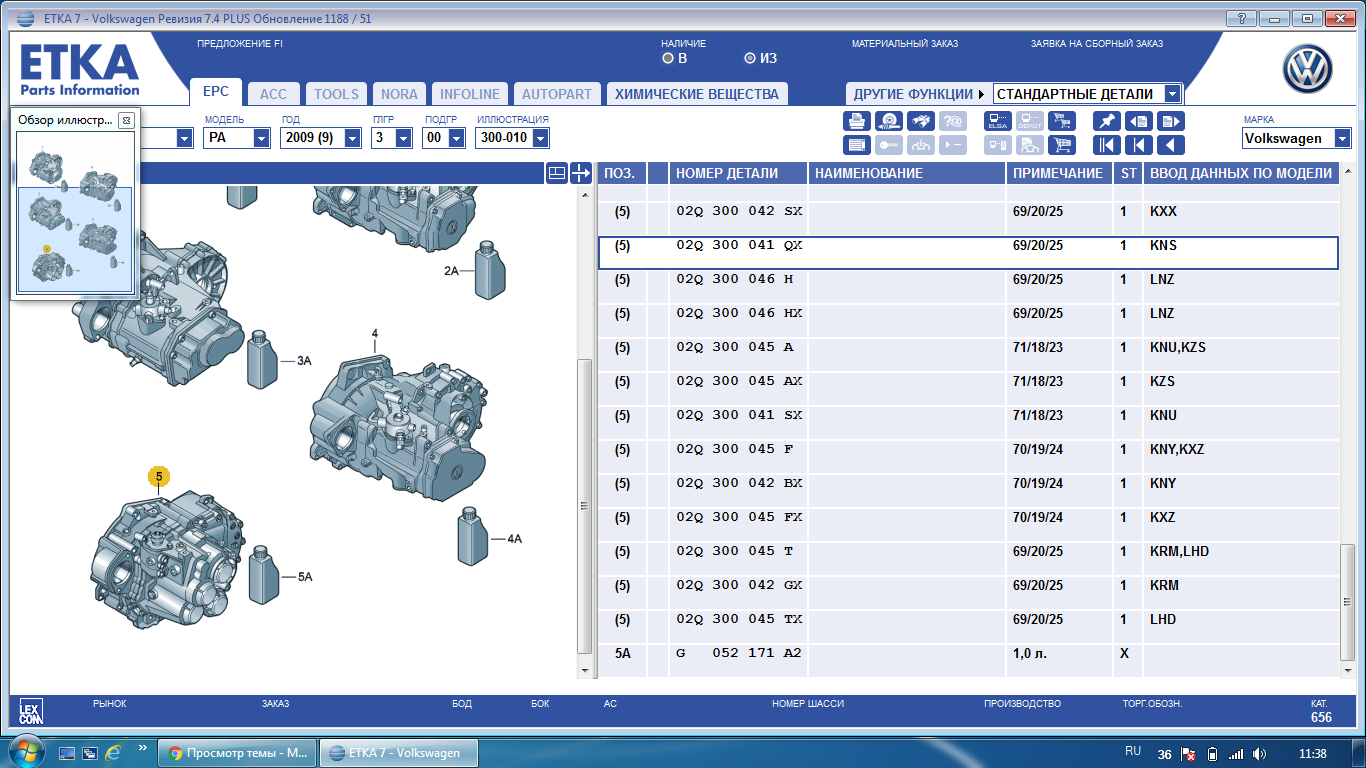
Task: Select the 'ИЗ' availability radio button
Action: coord(750,58)
